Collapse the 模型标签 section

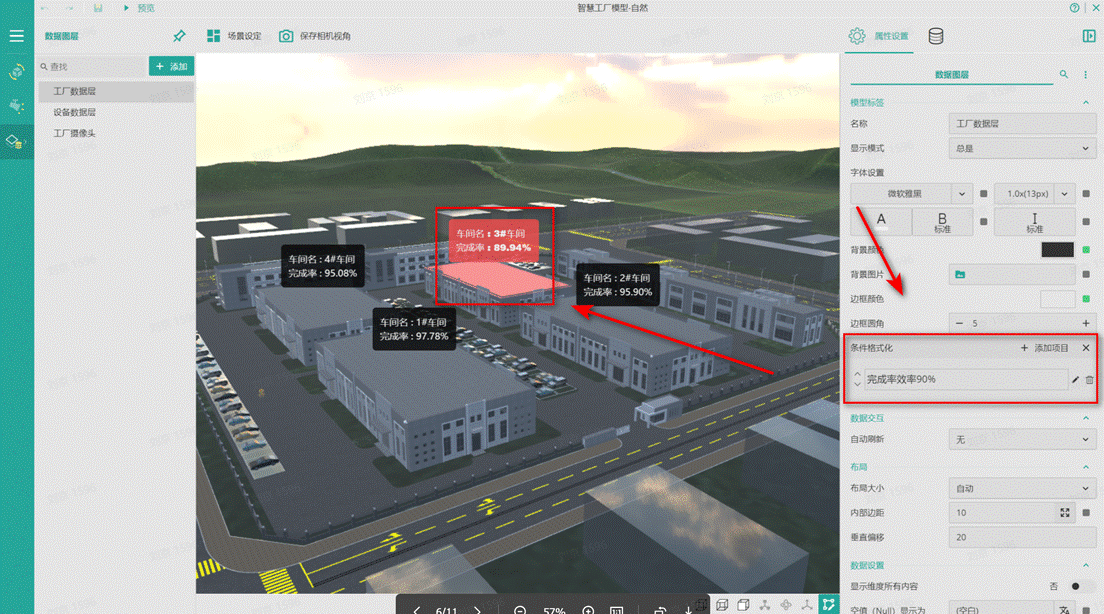point(1086,103)
